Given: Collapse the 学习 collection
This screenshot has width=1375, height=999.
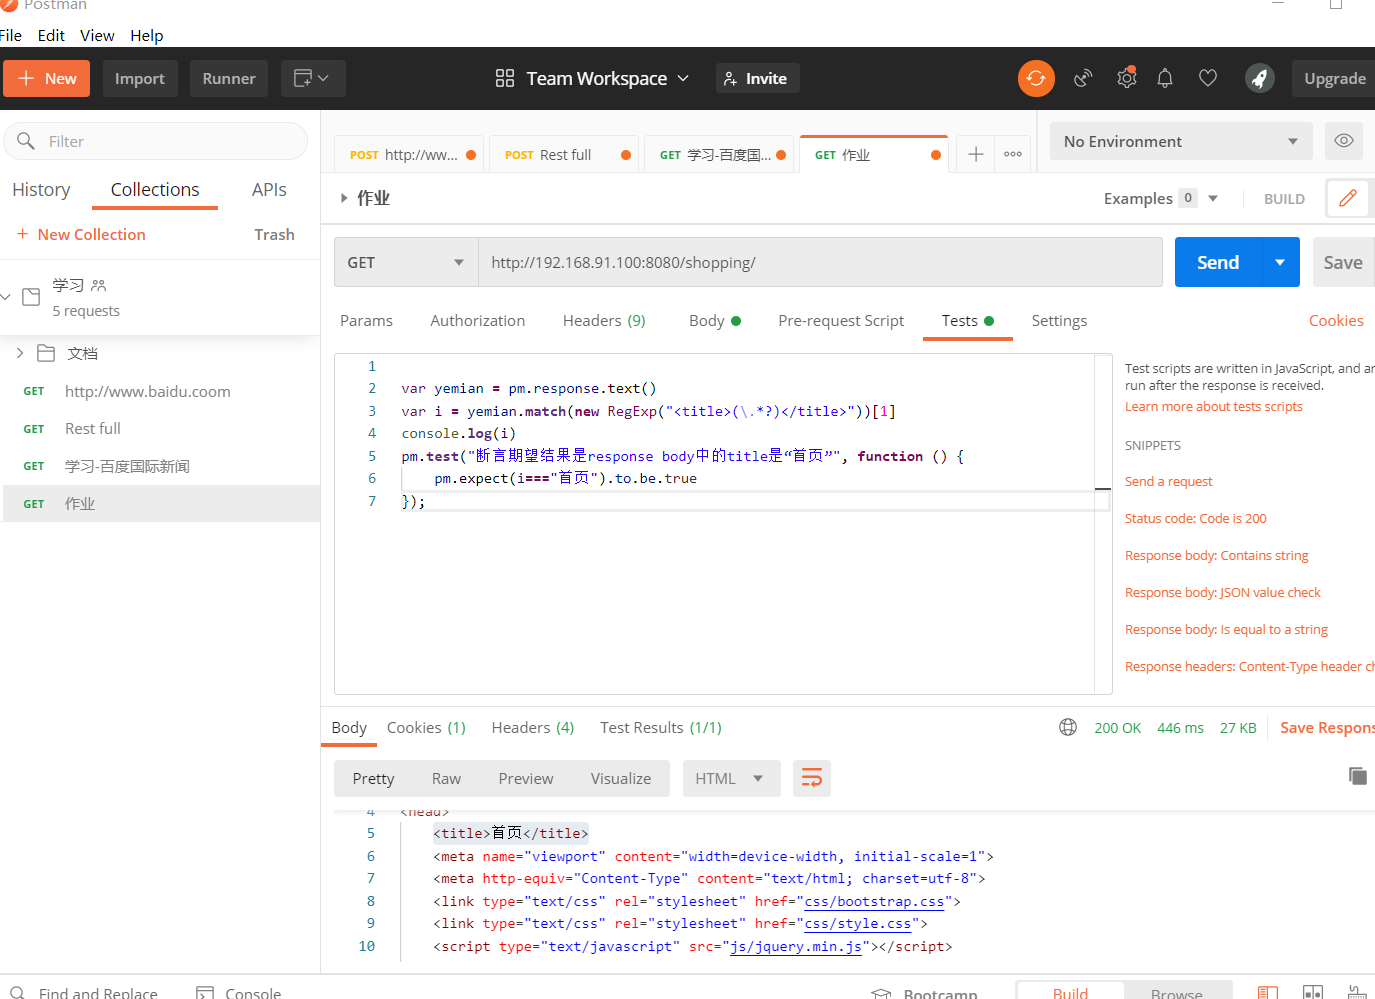Looking at the screenshot, I should [6, 297].
